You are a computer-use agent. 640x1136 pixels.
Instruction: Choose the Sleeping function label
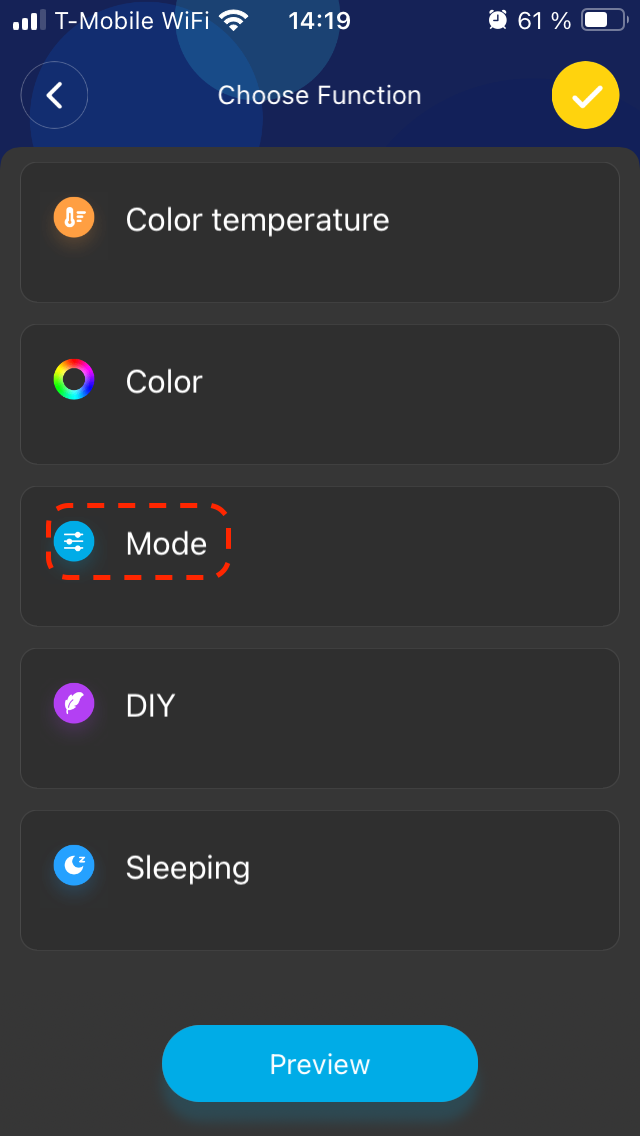tap(187, 868)
